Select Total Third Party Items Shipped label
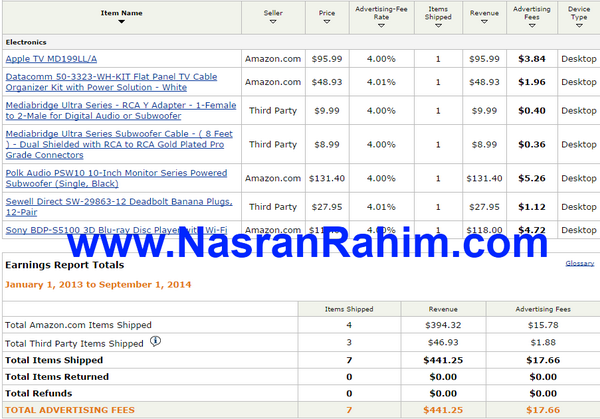This screenshot has width=600, height=419. [74, 343]
